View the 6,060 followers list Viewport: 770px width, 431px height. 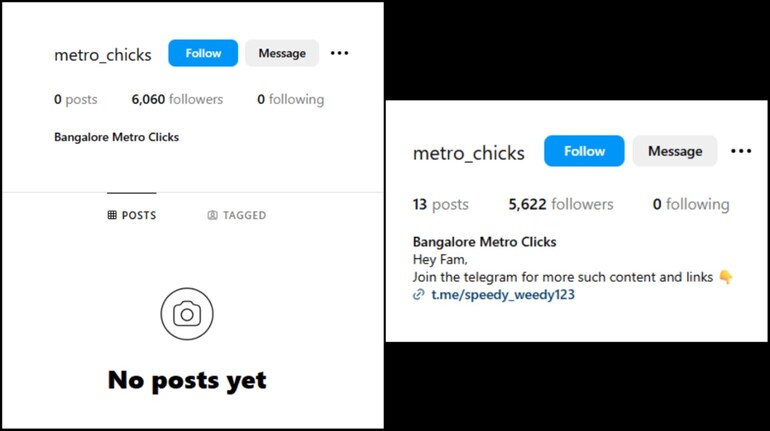pos(177,99)
